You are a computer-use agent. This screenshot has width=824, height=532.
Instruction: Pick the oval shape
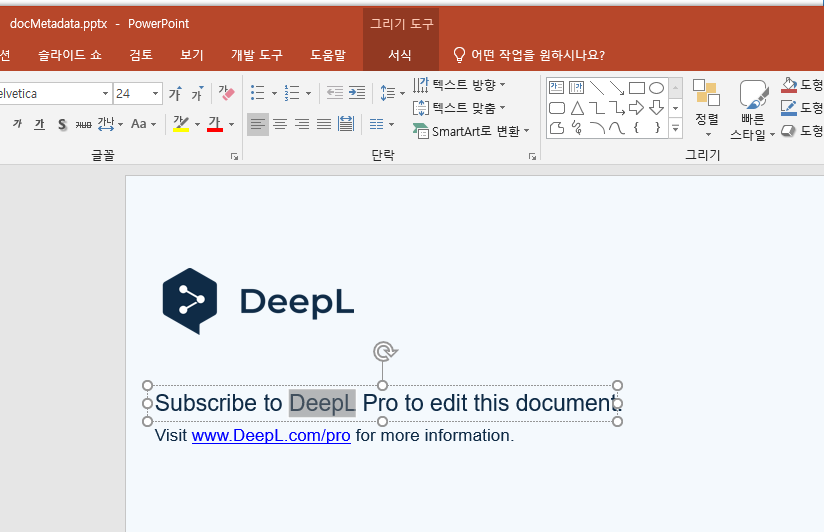pyautogui.click(x=656, y=88)
